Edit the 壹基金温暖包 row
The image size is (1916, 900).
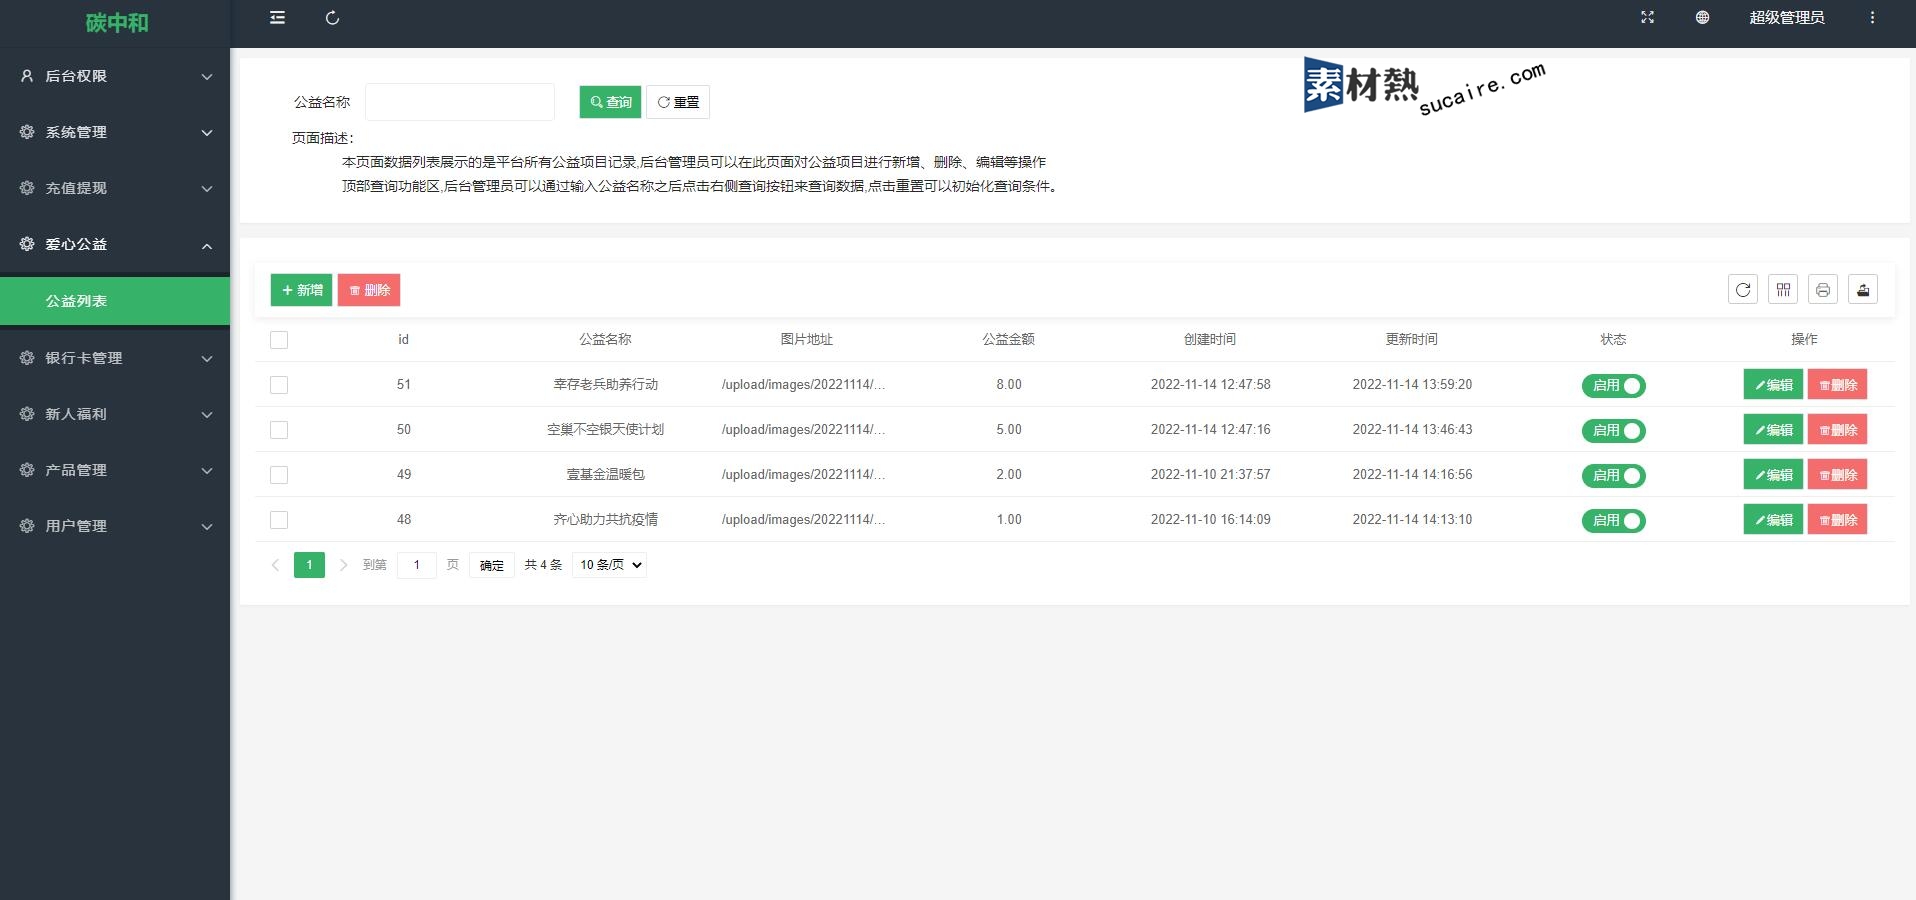tap(1773, 475)
